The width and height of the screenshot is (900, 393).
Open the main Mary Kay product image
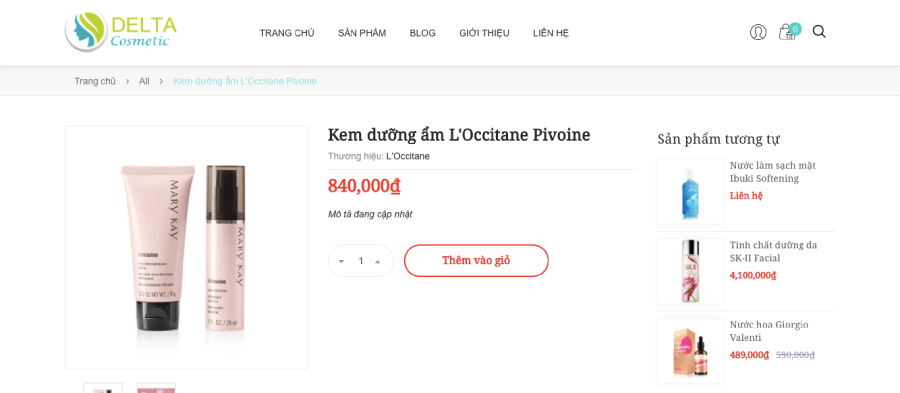coord(187,247)
